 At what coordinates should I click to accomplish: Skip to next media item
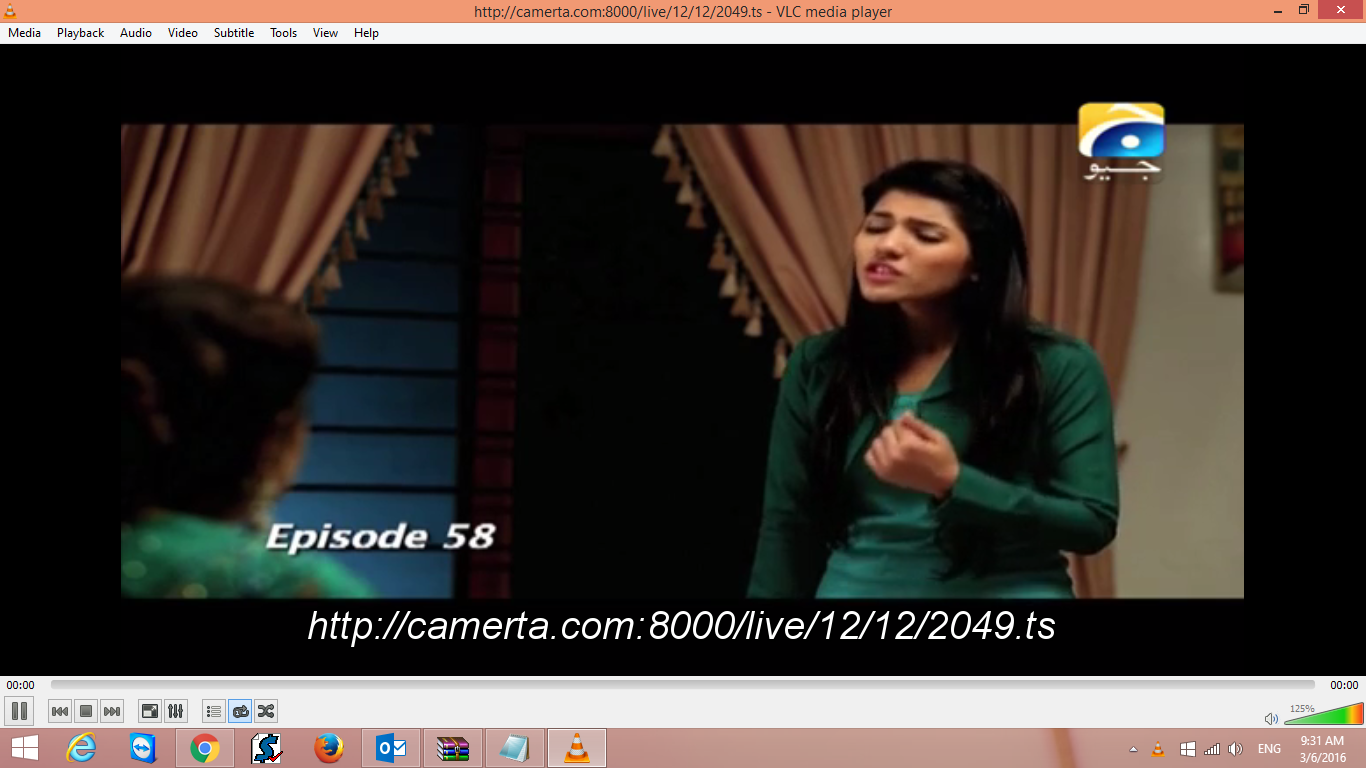[112, 711]
